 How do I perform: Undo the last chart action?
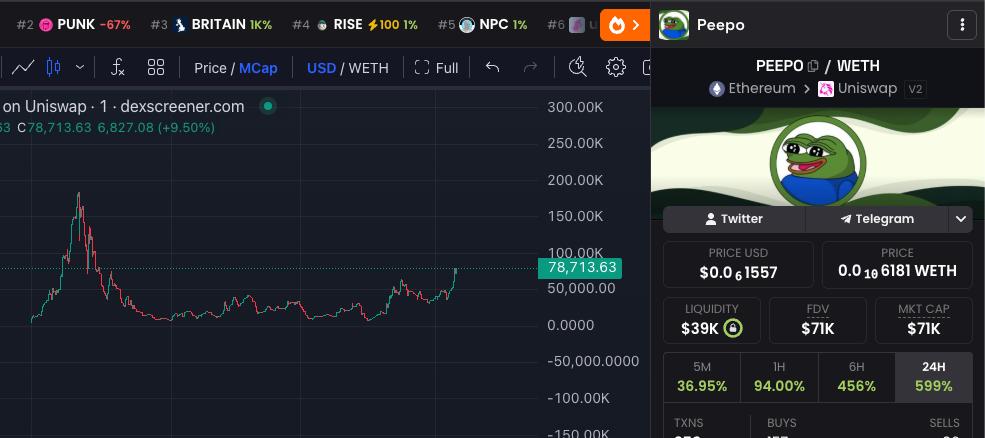(x=492, y=67)
